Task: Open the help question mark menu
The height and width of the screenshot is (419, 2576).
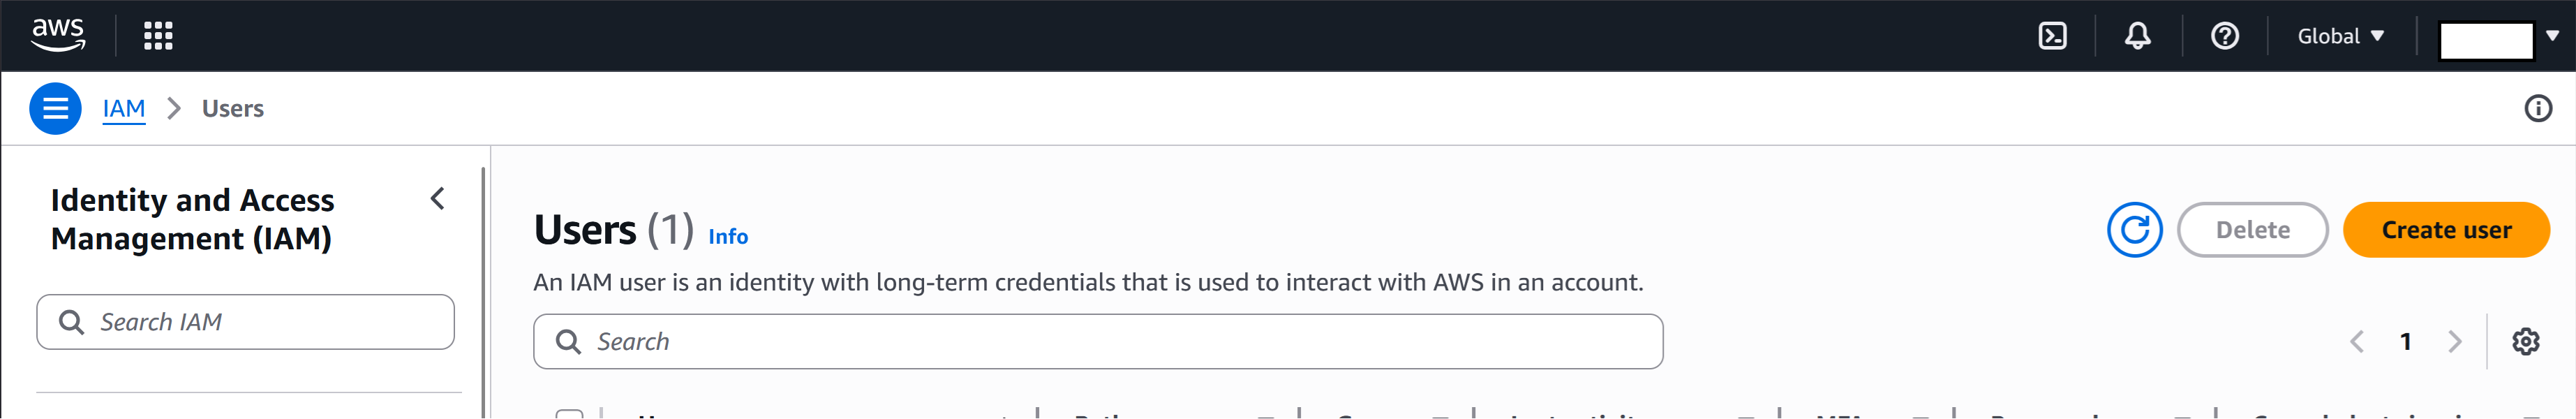Action: tap(2224, 36)
